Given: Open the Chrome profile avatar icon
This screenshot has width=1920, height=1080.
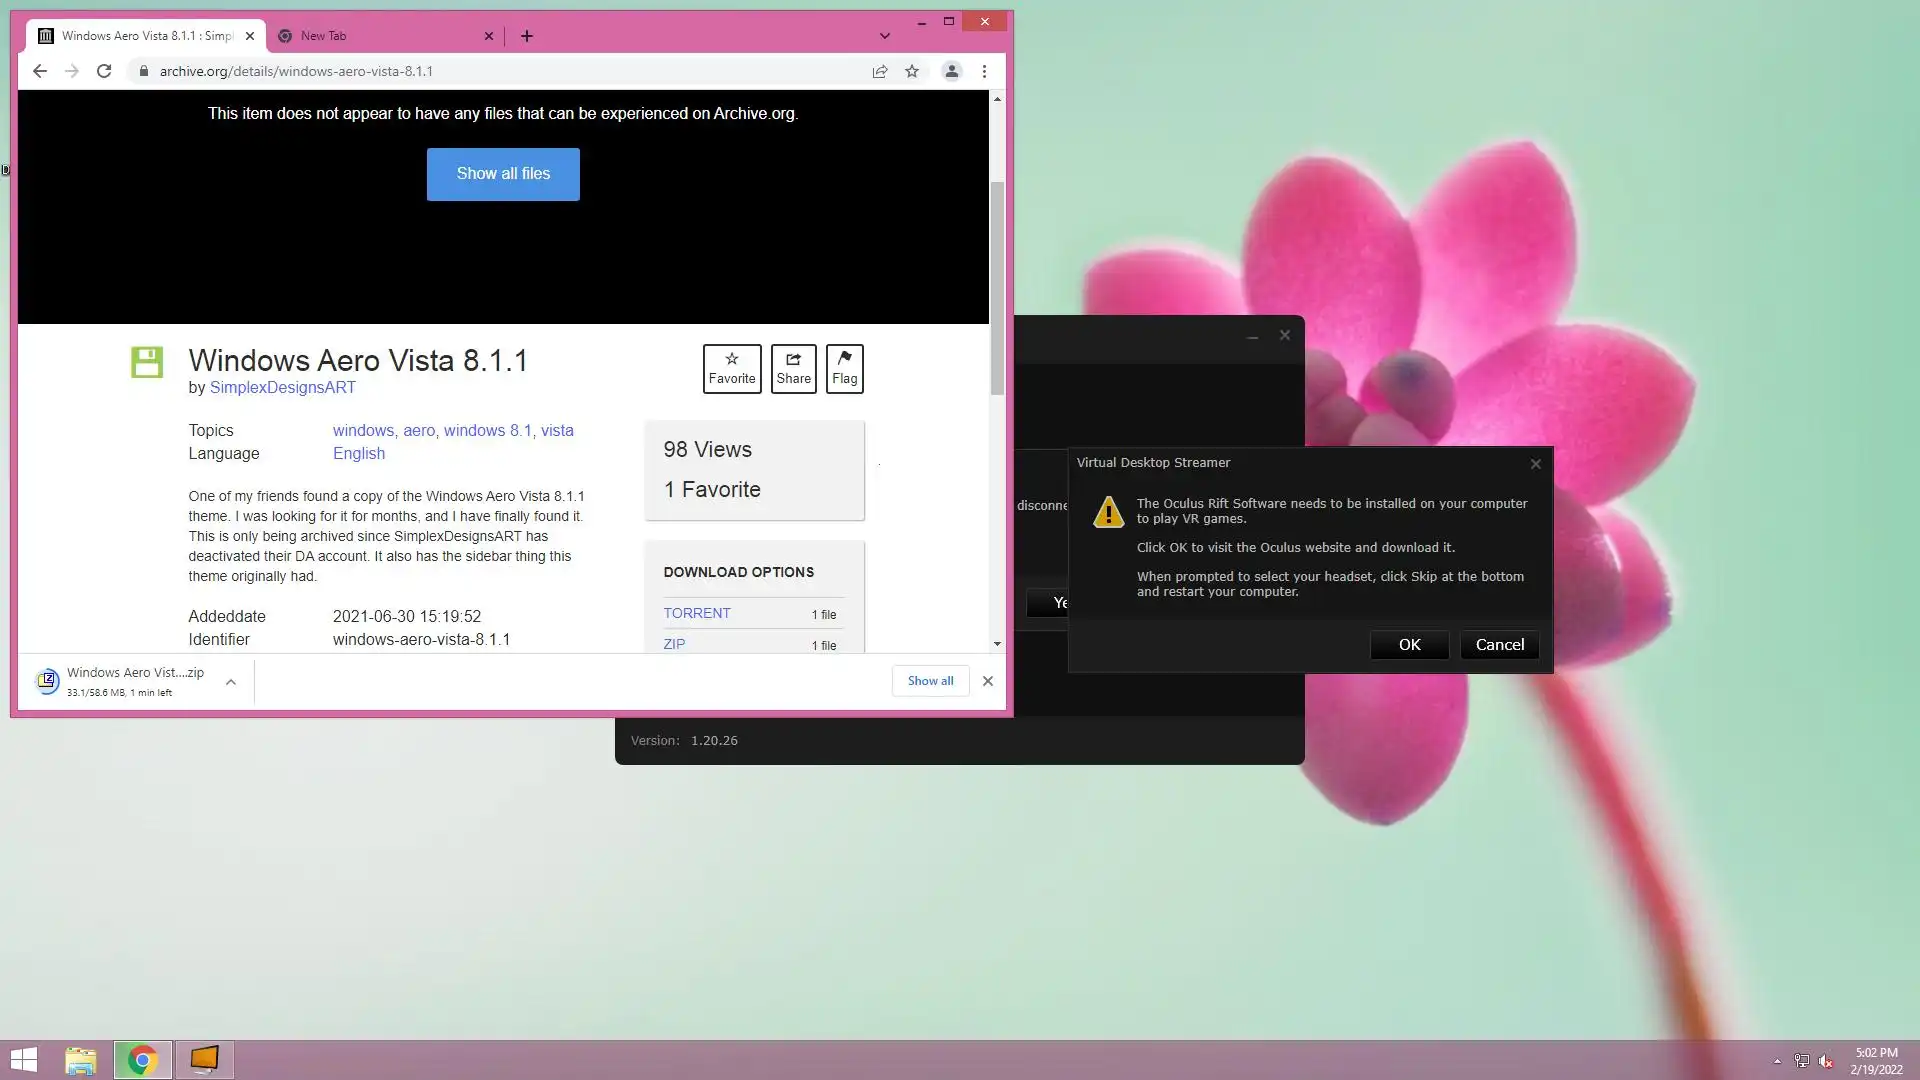Looking at the screenshot, I should click(951, 71).
